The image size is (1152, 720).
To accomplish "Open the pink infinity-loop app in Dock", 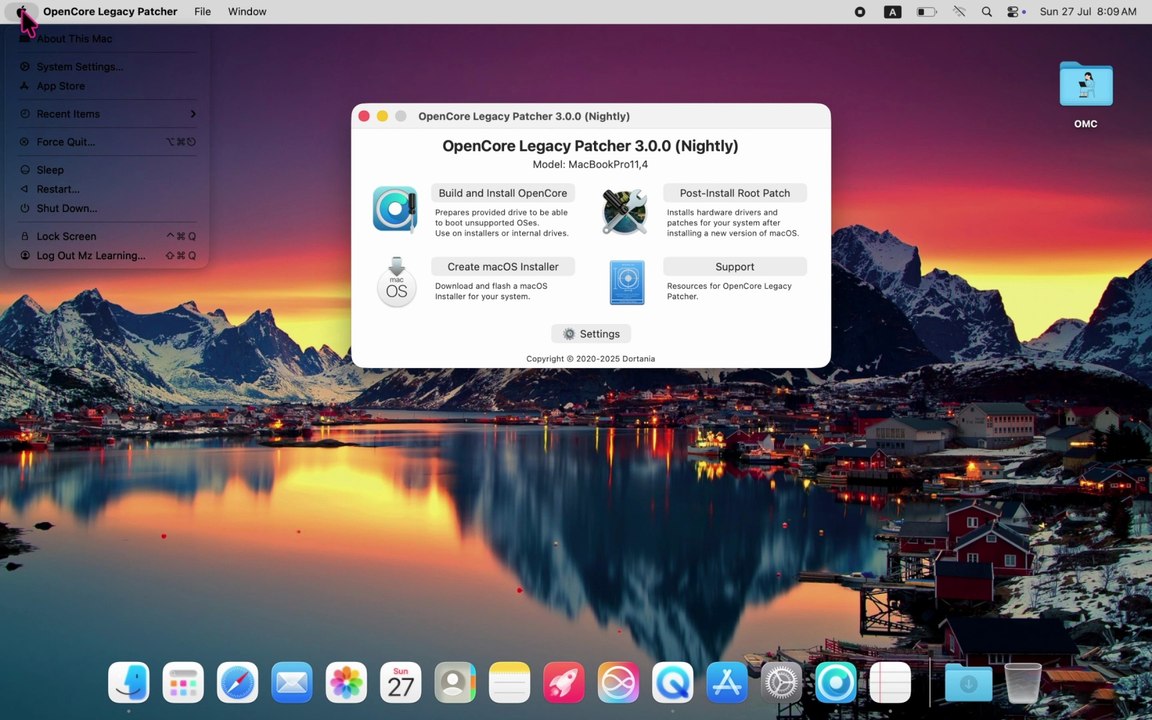I will 618,682.
